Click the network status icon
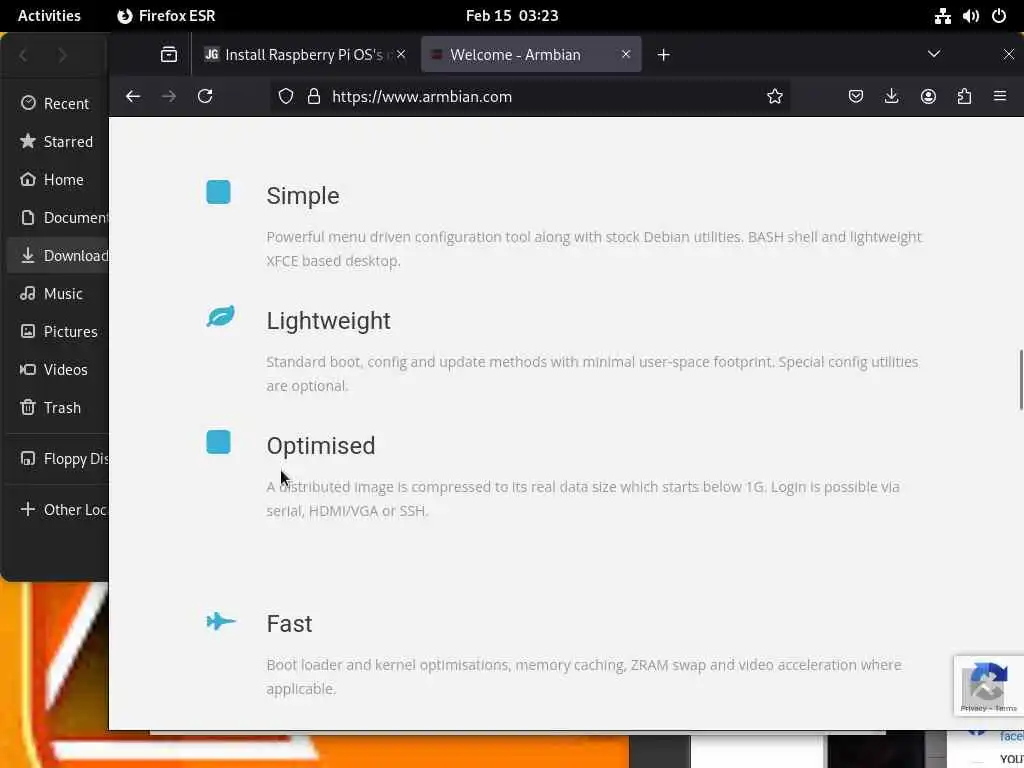The height and width of the screenshot is (768, 1024). [x=942, y=16]
